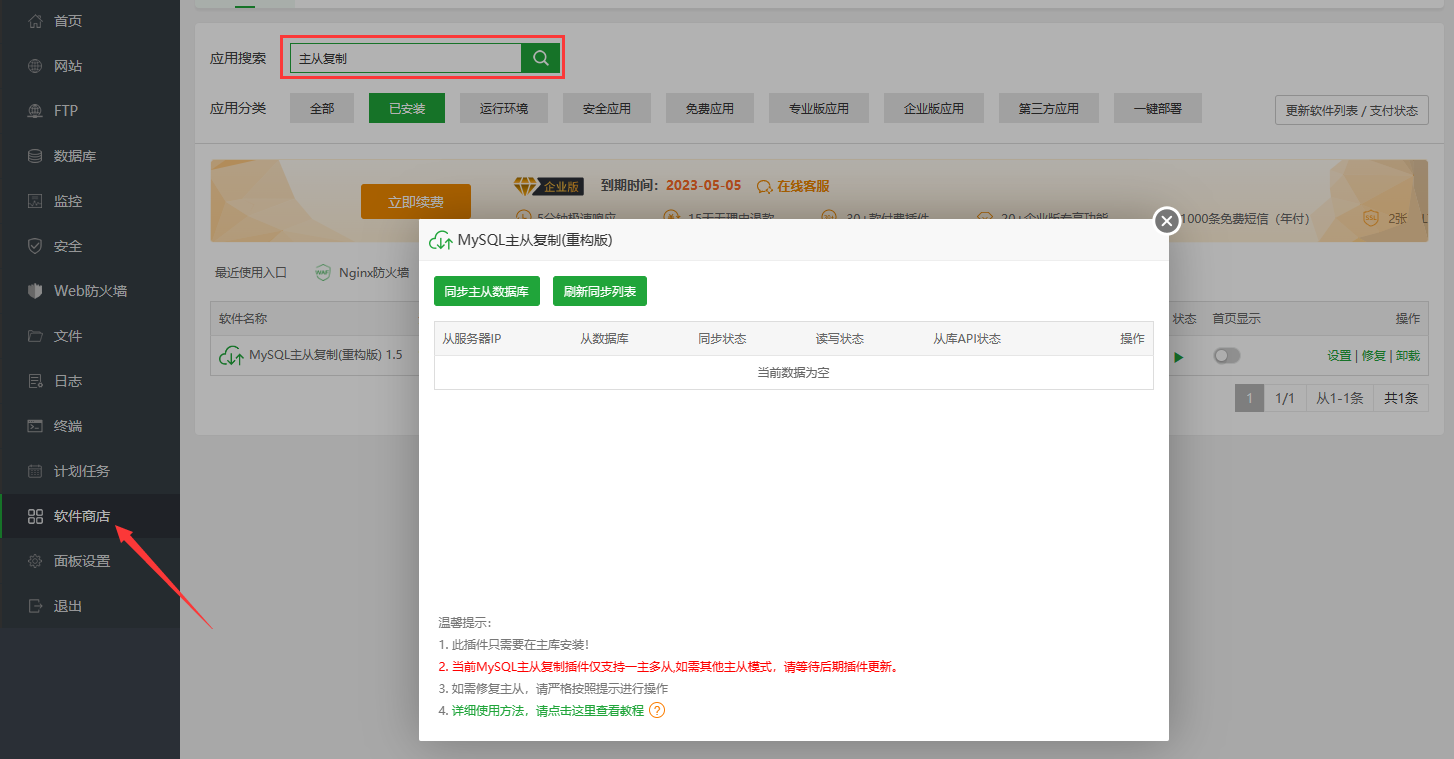Click the home house icon
Screen dimensions: 1454x759
35,21
